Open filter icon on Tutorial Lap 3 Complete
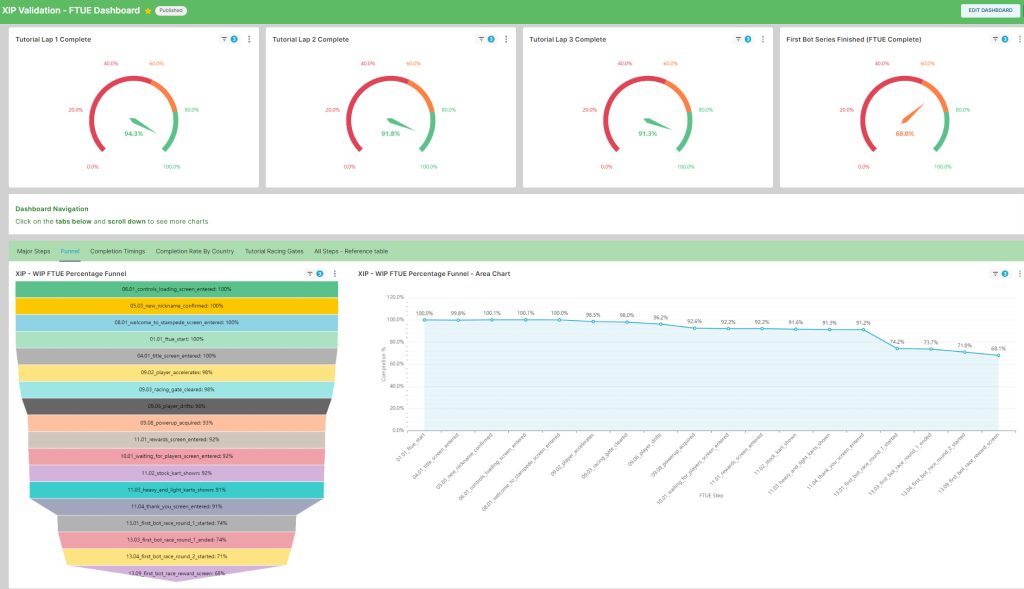The image size is (1024, 589). click(x=738, y=39)
